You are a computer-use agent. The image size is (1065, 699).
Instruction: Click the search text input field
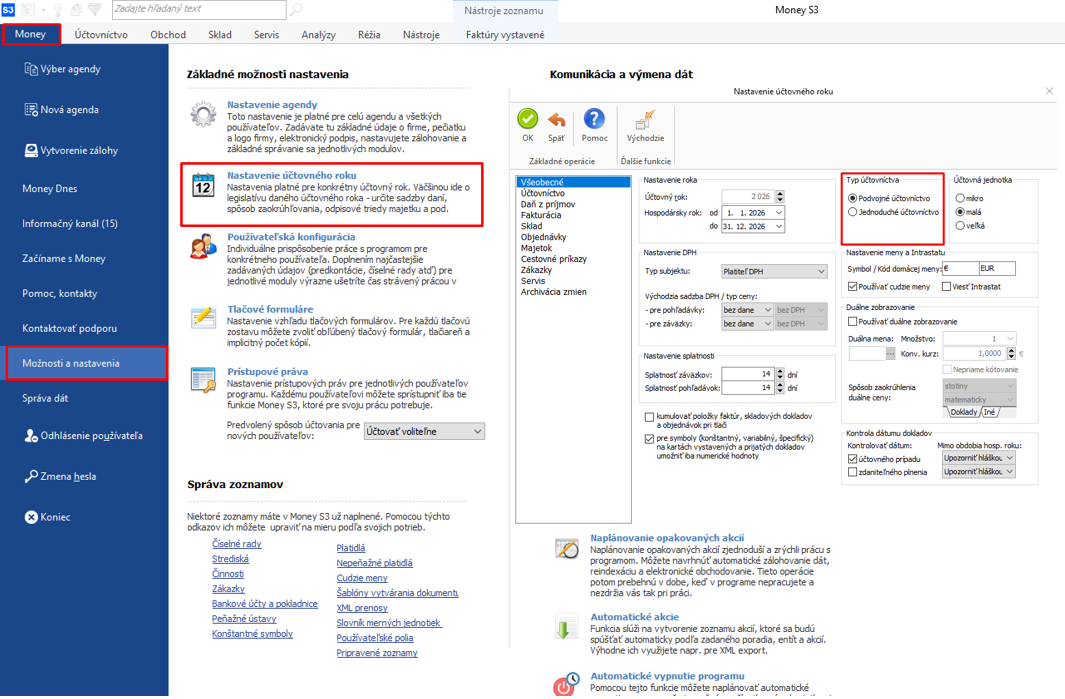click(x=198, y=9)
